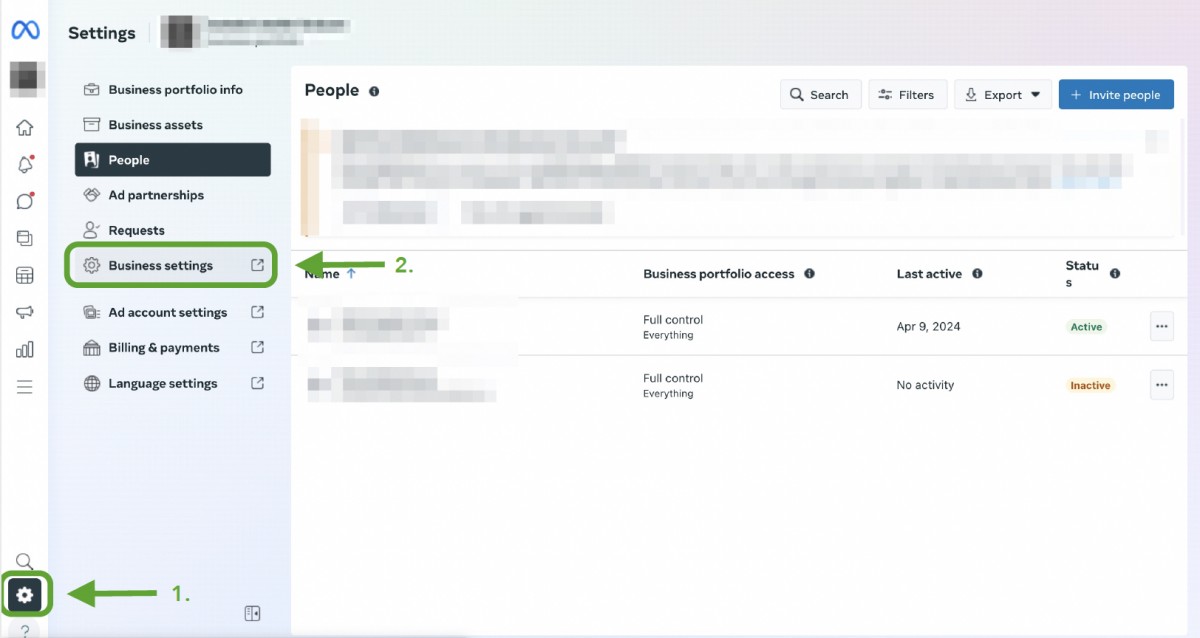The width and height of the screenshot is (1200, 638).
Task: Open more options for the Inactive user
Action: pyautogui.click(x=1161, y=385)
